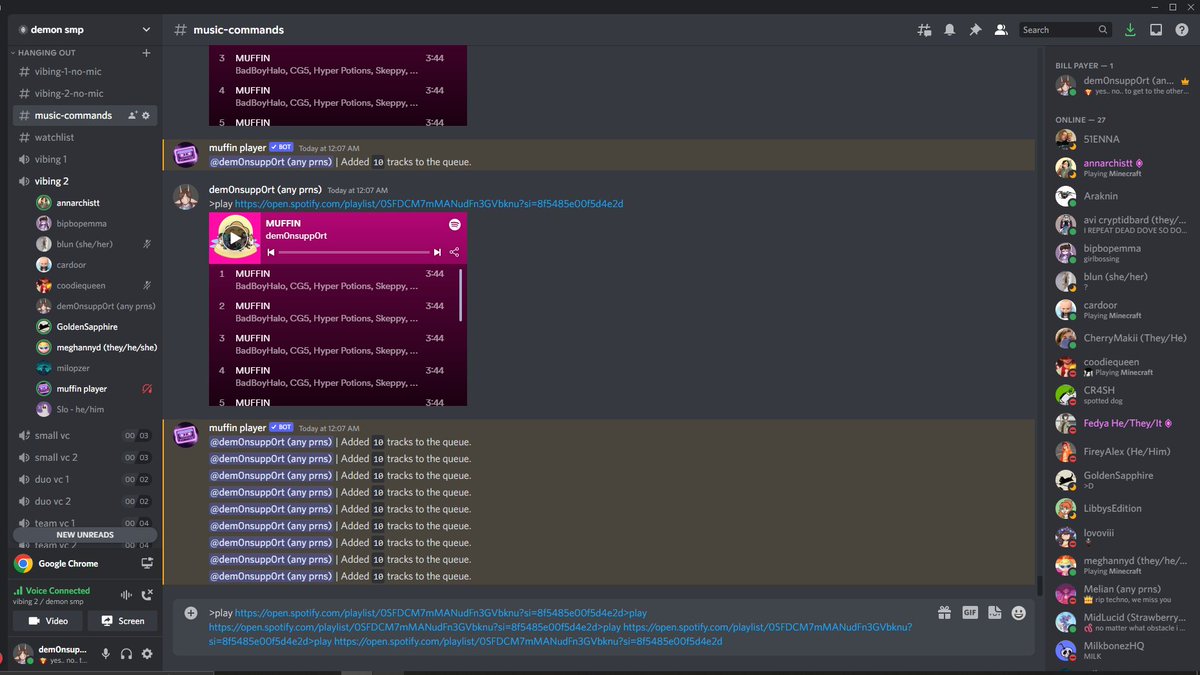
Task: Add attachment with the plus icon
Action: pos(191,612)
